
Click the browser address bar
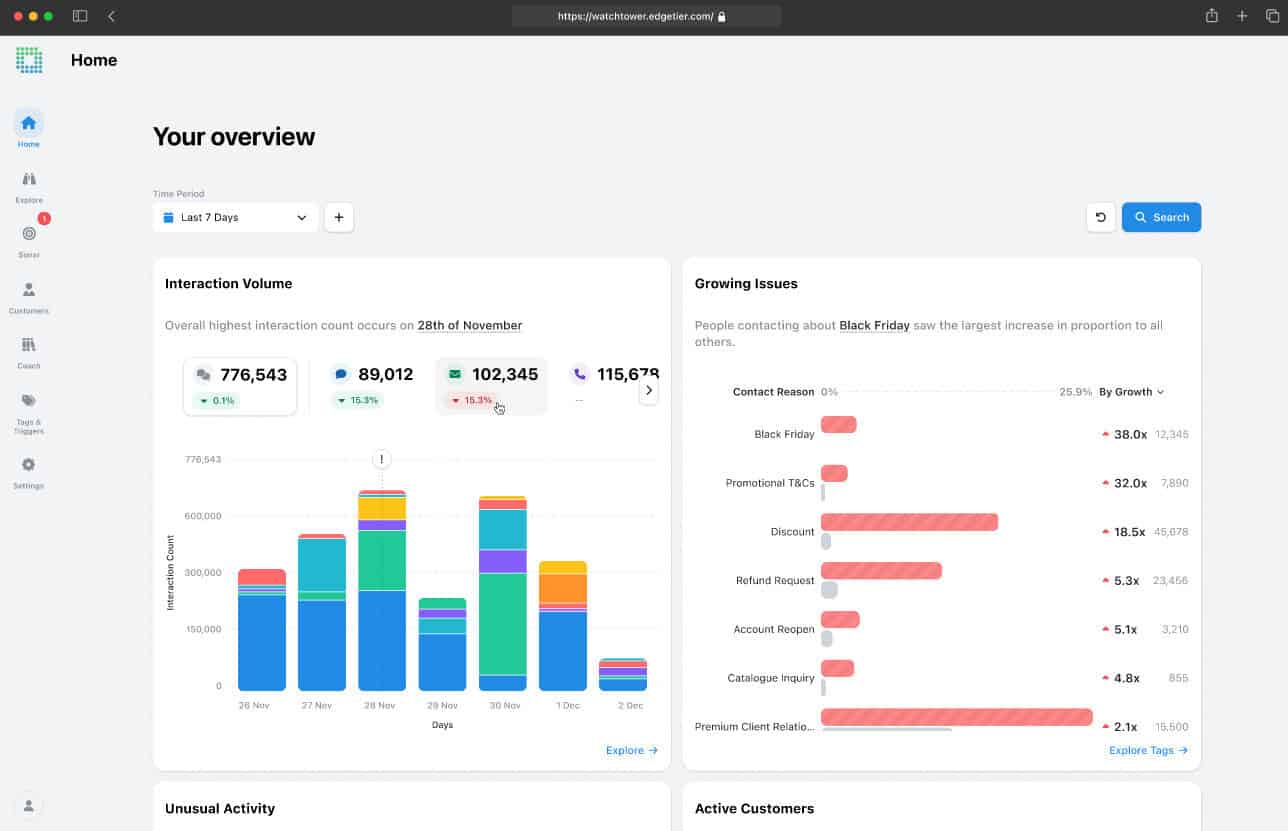pos(646,16)
